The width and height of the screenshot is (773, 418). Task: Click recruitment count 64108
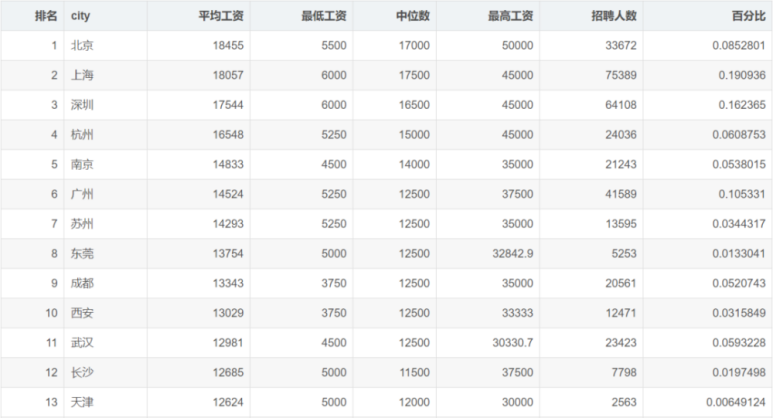(x=621, y=104)
